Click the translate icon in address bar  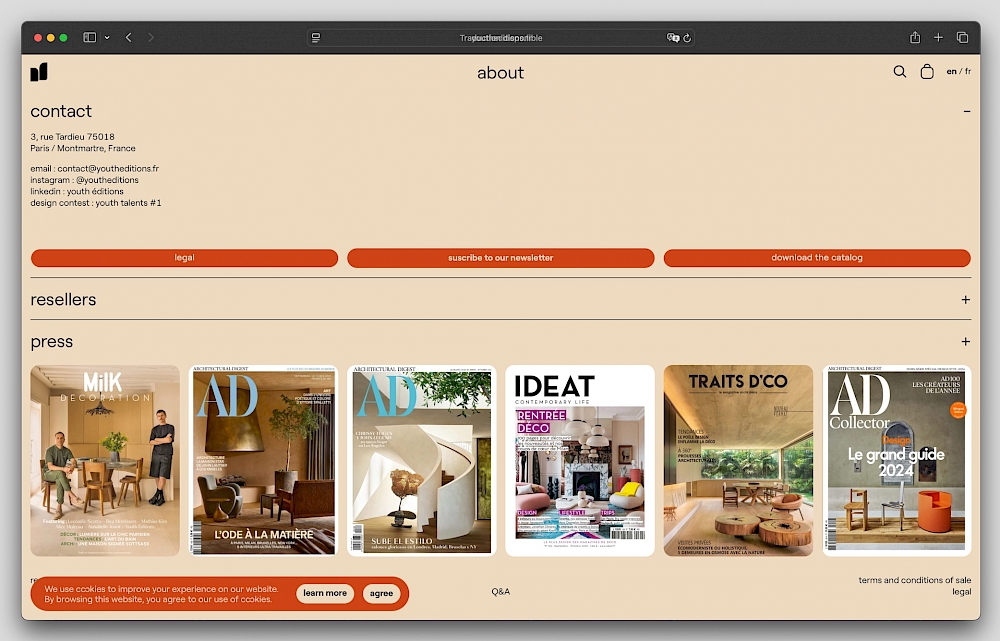pos(673,38)
